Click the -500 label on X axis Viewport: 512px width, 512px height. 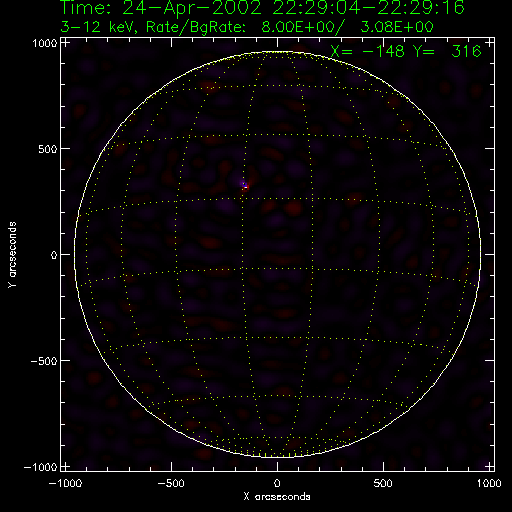click(171, 483)
